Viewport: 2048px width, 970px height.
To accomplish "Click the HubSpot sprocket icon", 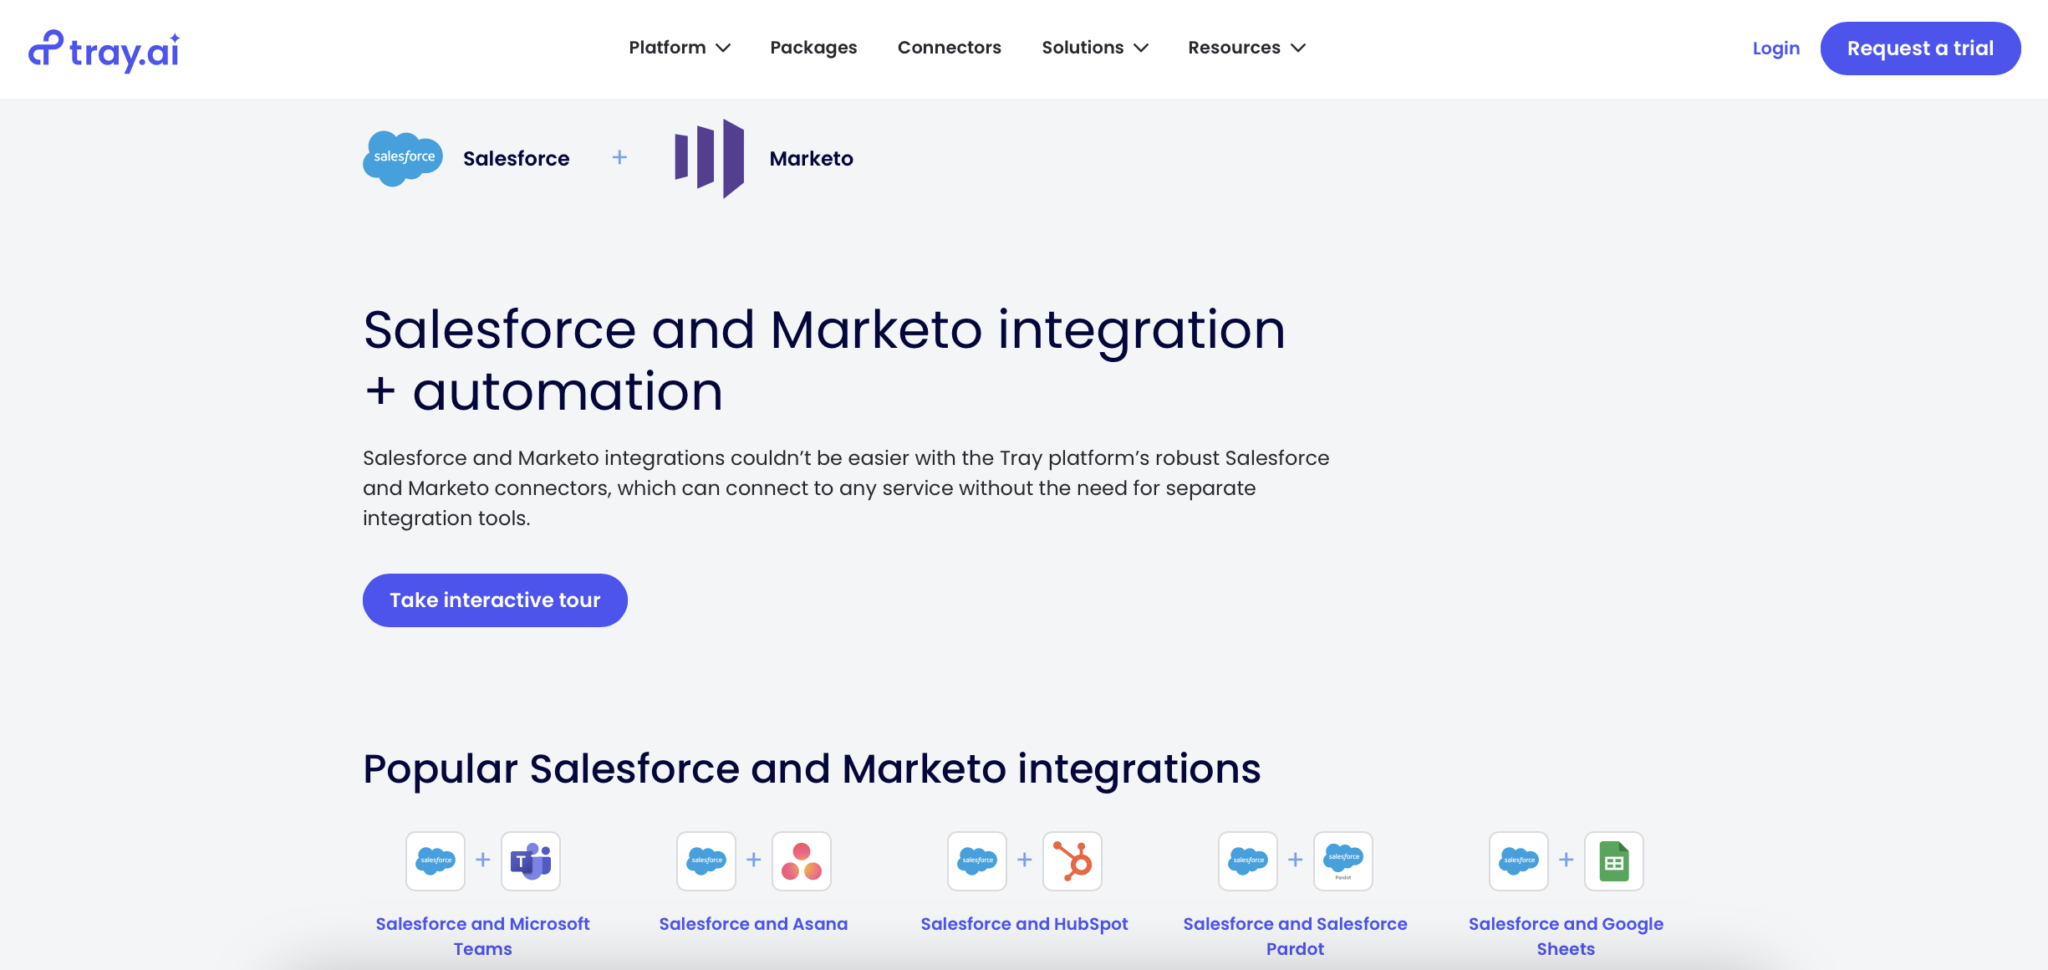I will coord(1072,860).
